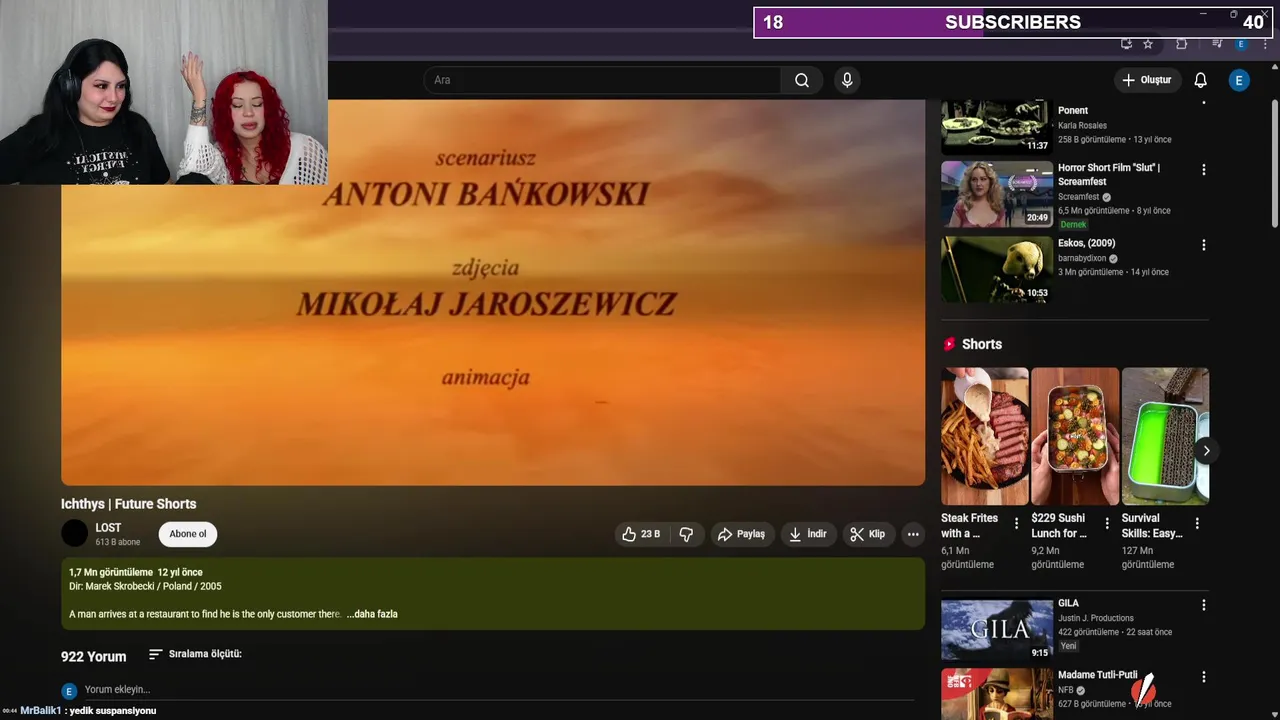This screenshot has height=720, width=1280.
Task: Dislike the video
Action: tap(686, 534)
